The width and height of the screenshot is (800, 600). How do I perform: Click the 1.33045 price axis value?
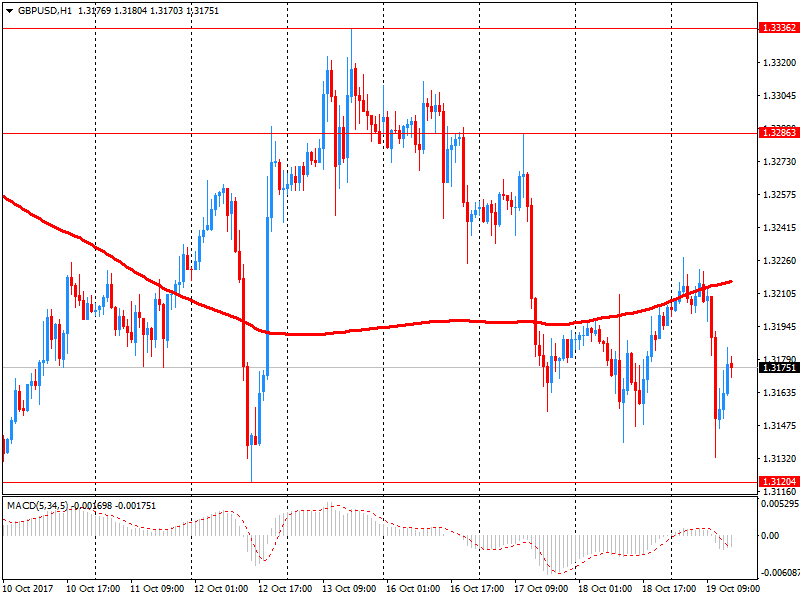click(x=780, y=96)
